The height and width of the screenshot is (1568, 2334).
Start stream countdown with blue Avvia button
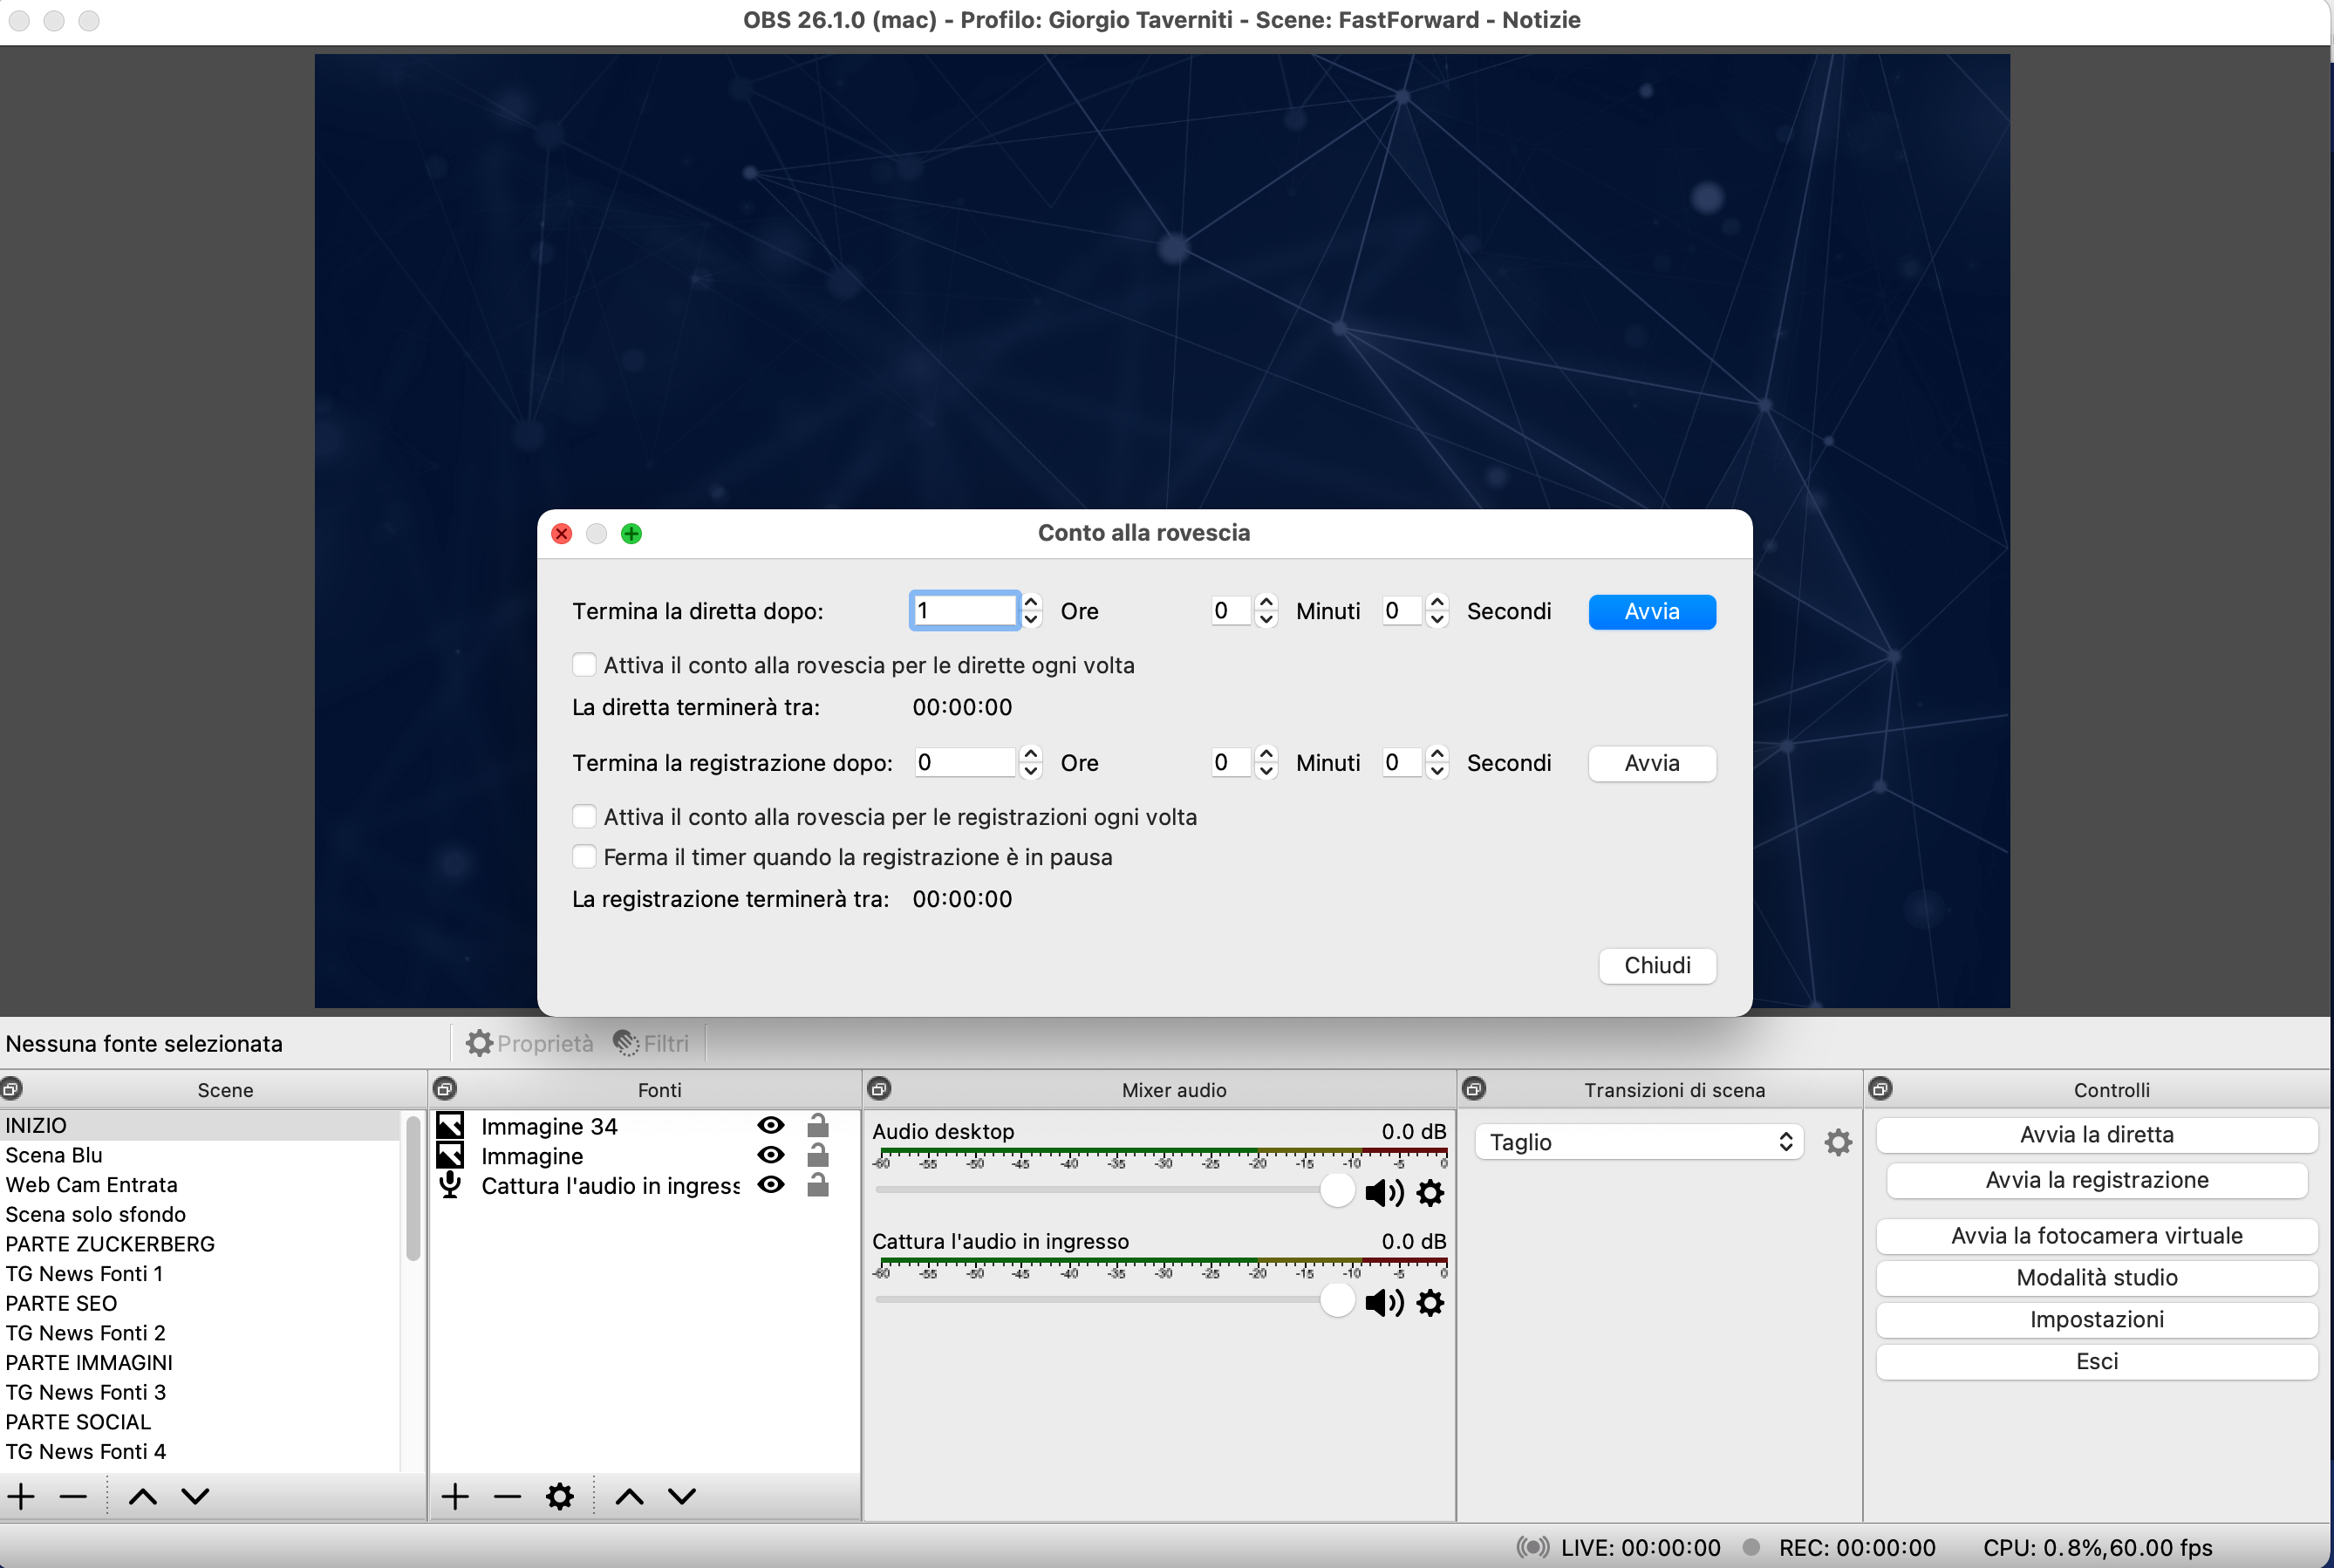tap(1652, 612)
